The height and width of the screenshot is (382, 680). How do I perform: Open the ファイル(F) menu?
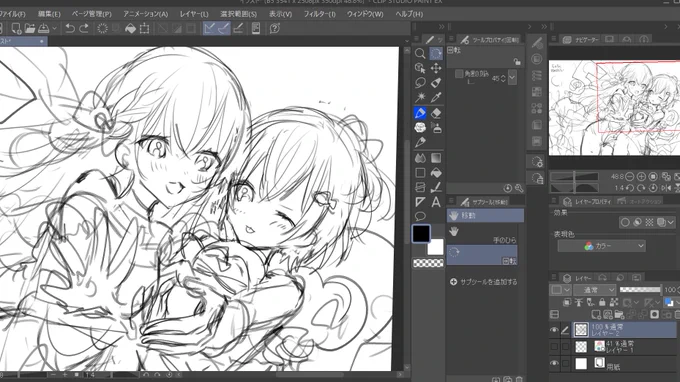click(x=13, y=14)
